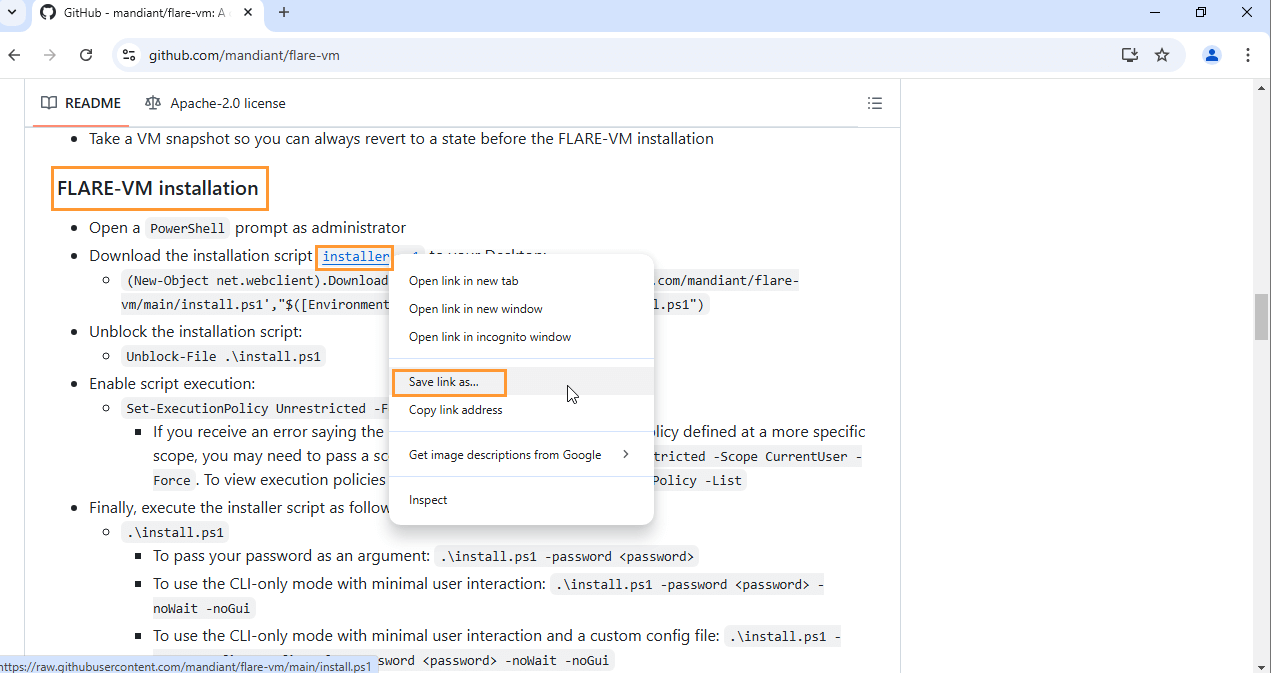Open the tab search dropdown chevron
1271x673 pixels.
click(x=11, y=12)
